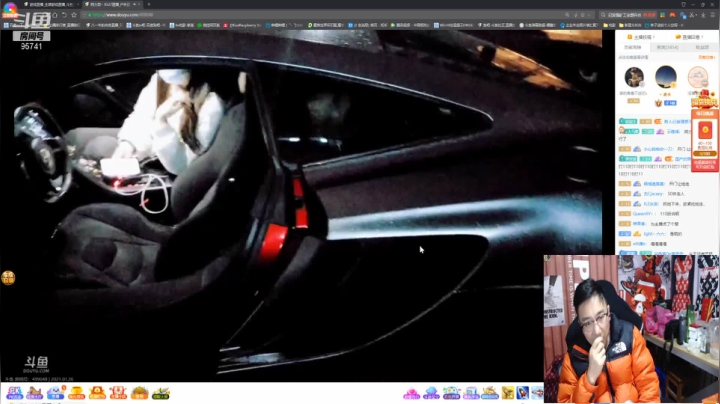Open the scissors screenshot tool
Viewport: 720px width, 404px height.
(x=692, y=15)
